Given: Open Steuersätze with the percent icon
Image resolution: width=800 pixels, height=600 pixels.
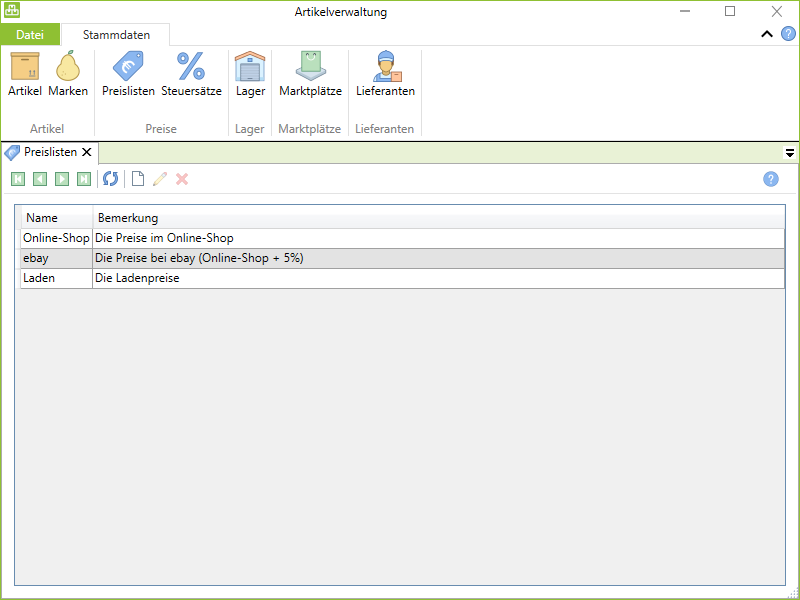Looking at the screenshot, I should (191, 74).
